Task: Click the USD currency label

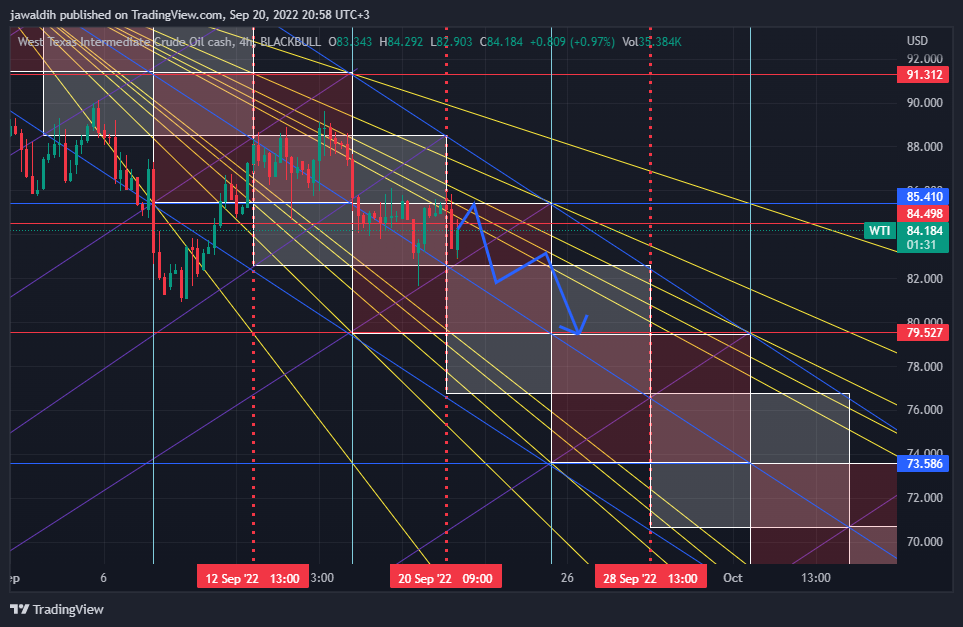Action: (918, 41)
